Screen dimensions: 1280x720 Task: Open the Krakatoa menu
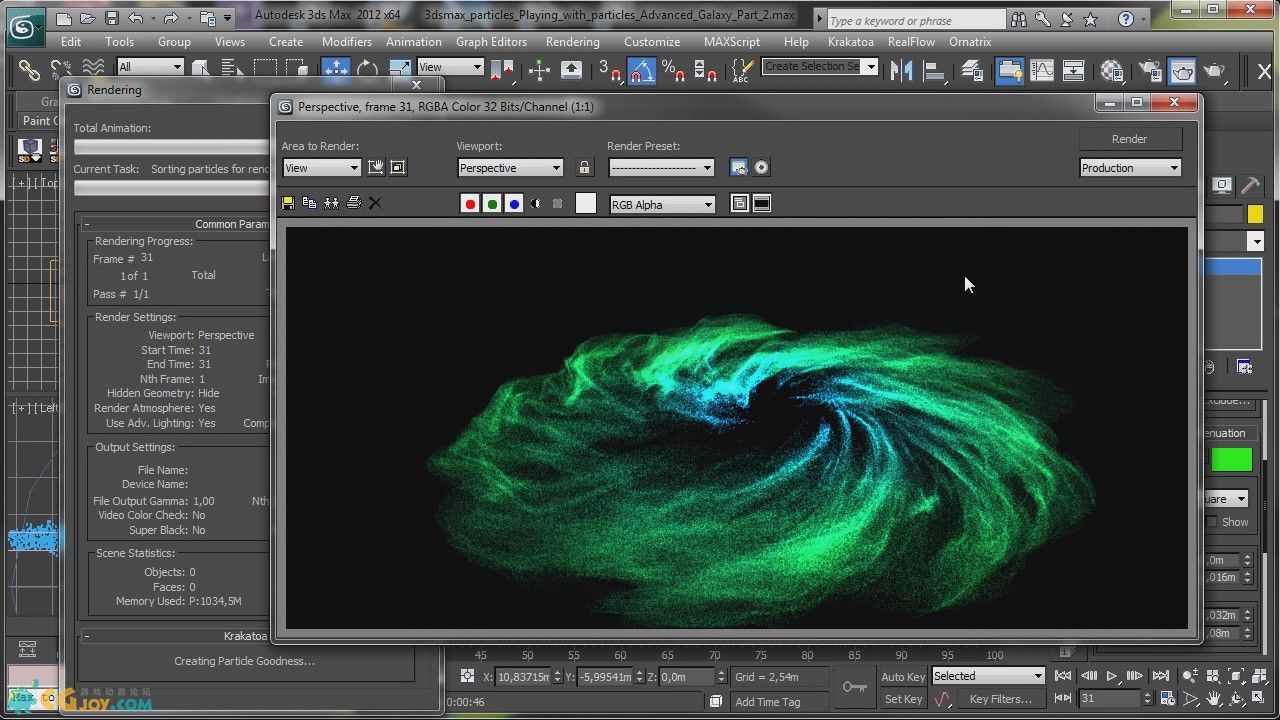[x=851, y=42]
